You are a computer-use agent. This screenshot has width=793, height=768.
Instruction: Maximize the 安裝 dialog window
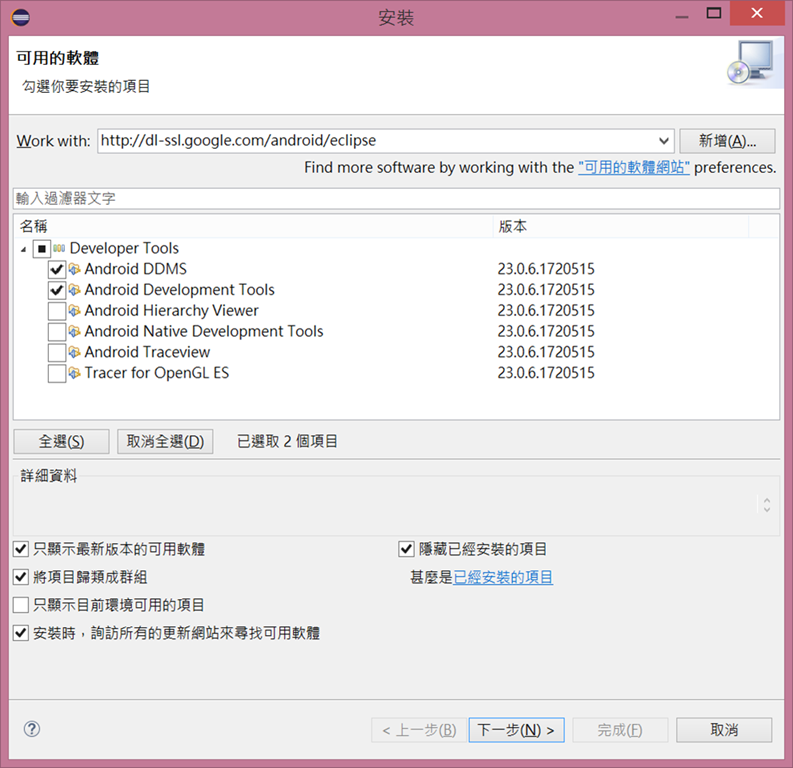tap(714, 13)
